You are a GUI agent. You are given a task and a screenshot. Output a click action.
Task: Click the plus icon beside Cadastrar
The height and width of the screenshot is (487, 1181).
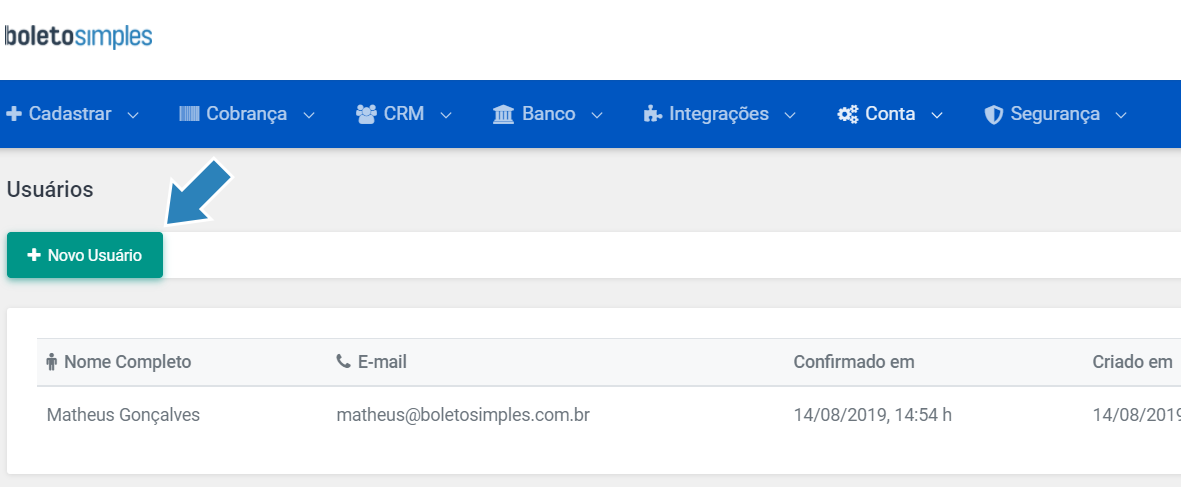tap(14, 114)
